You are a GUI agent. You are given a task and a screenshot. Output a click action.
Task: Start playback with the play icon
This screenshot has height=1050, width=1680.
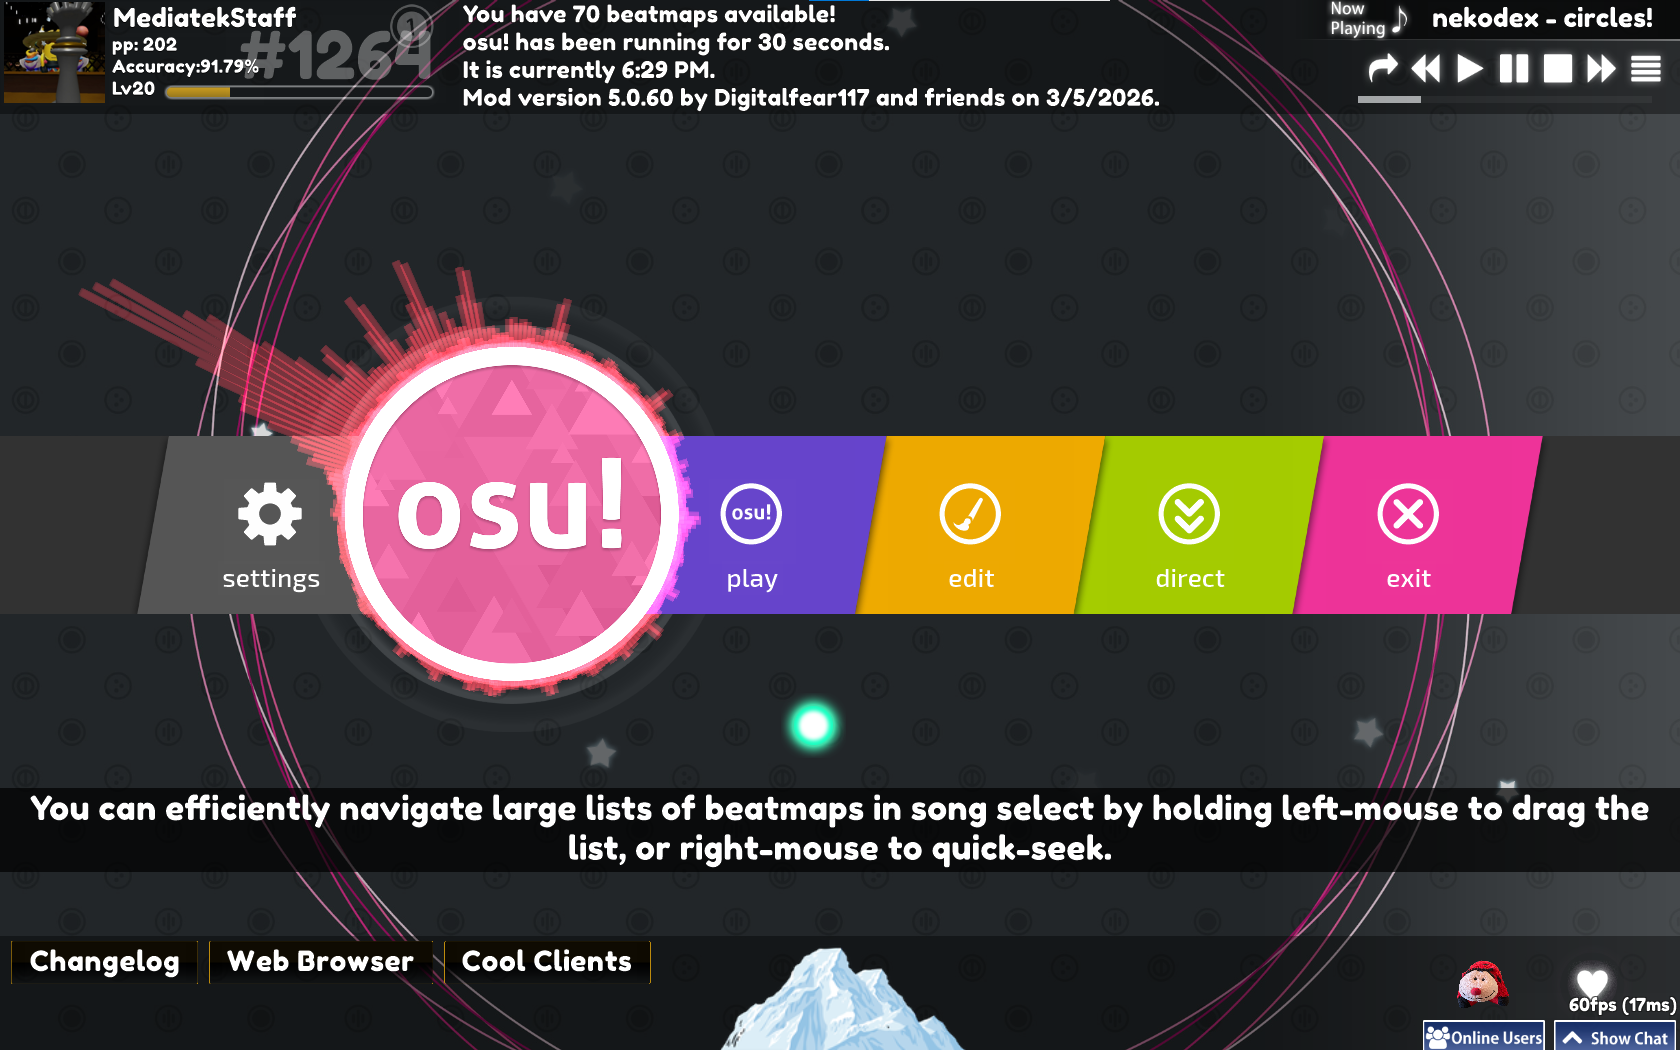click(x=1470, y=69)
